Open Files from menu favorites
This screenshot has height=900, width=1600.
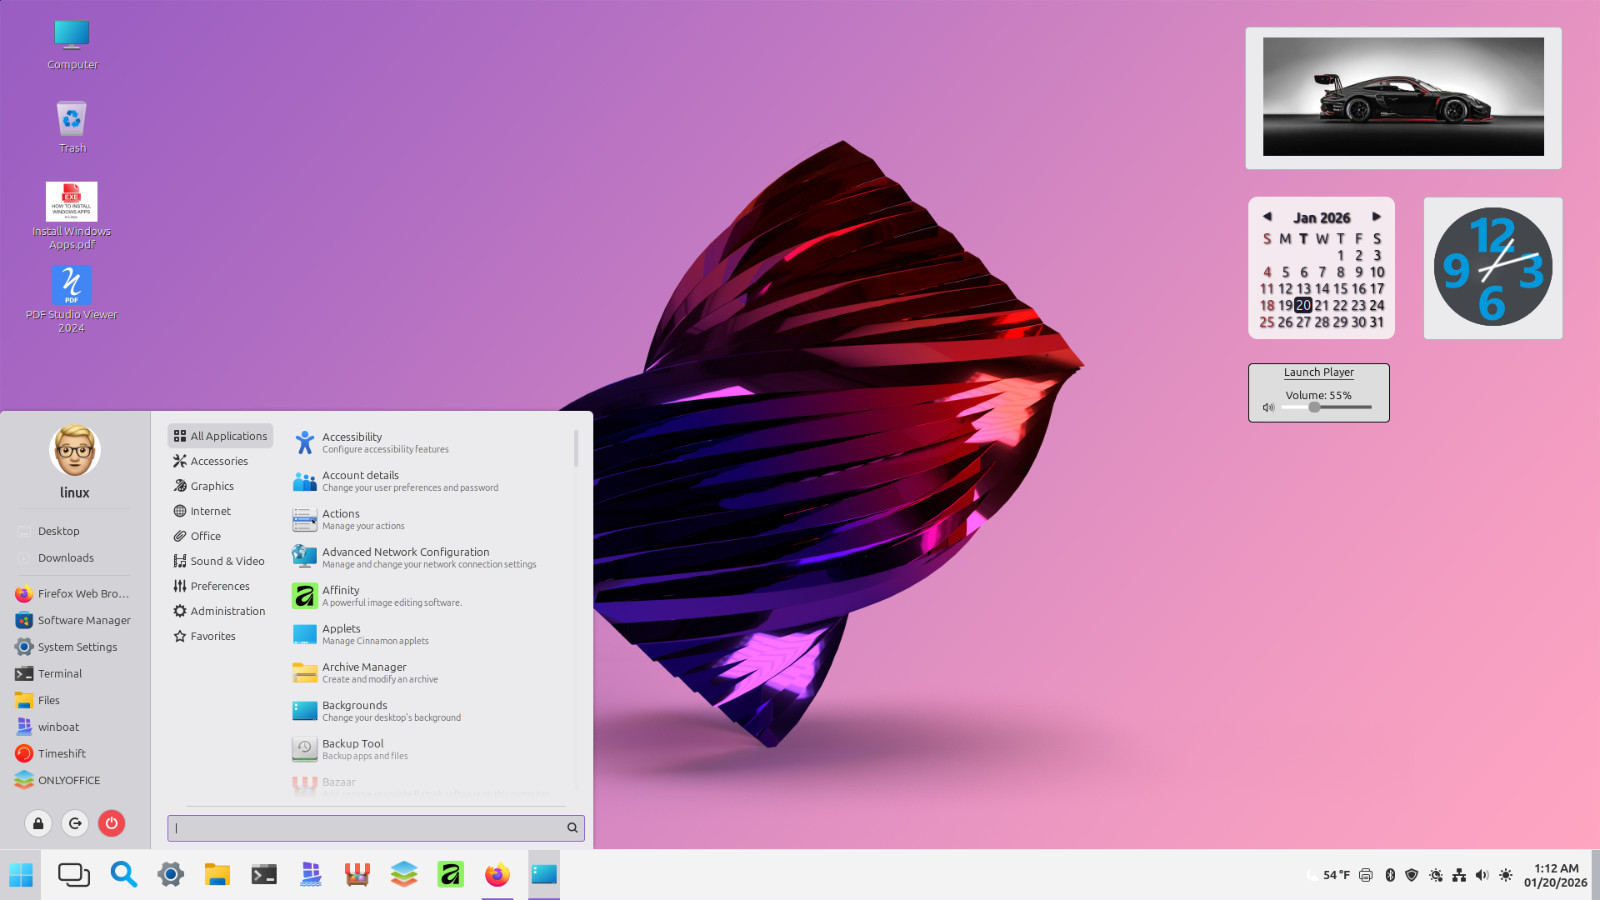(74, 700)
